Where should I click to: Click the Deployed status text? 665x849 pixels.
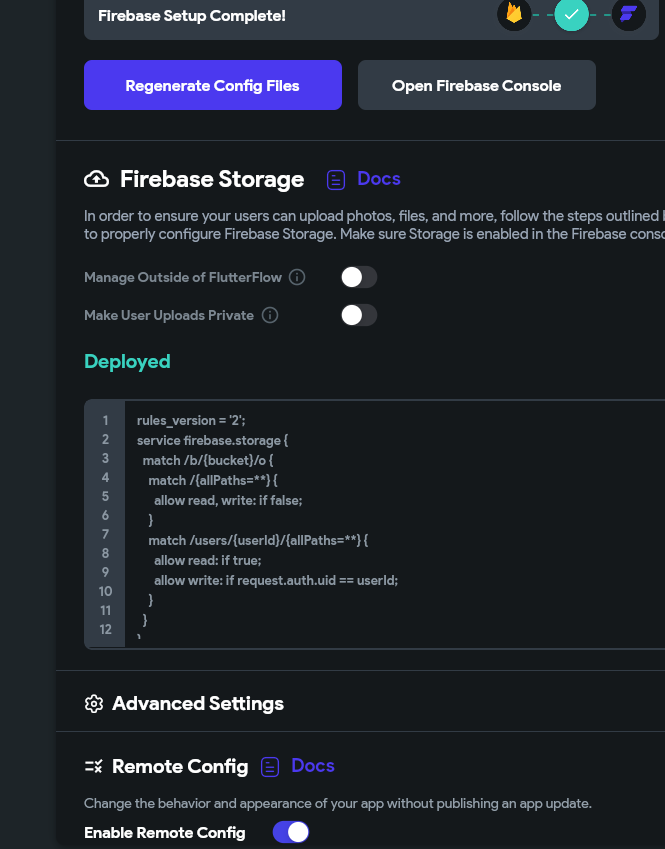coord(127,361)
